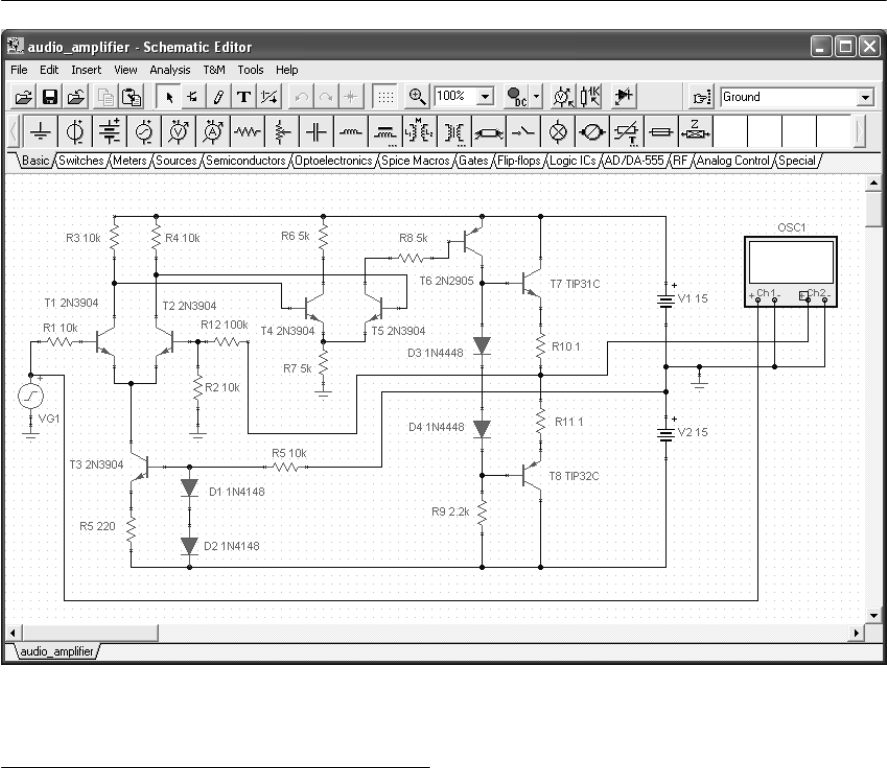The height and width of the screenshot is (768, 887).
Task: Switch to the Analog Control tab
Action: 733,161
